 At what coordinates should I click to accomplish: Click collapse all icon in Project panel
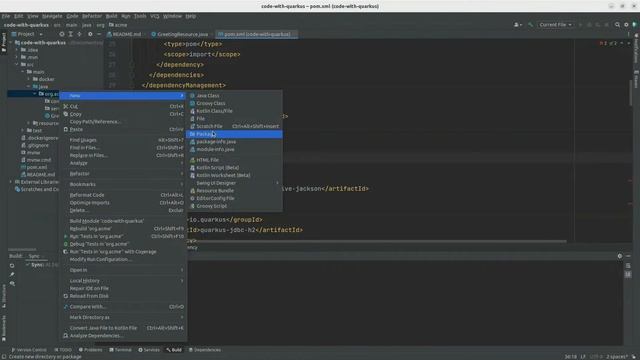pyautogui.click(x=80, y=34)
